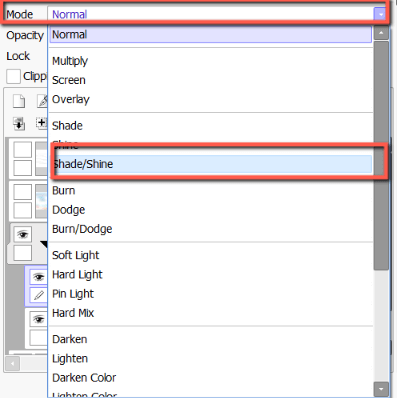
Task: Hide the layer folder with eye icon
Action: pyautogui.click(x=23, y=234)
